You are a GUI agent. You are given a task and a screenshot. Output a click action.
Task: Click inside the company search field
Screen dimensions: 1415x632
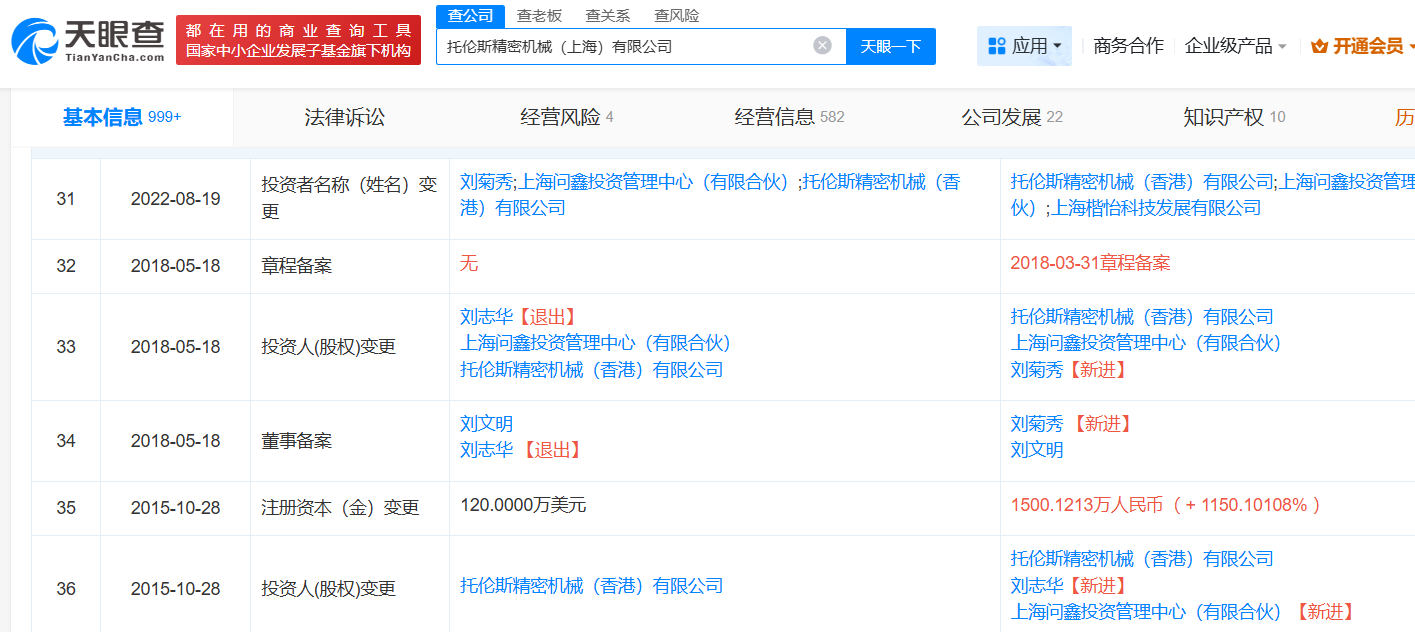pos(625,46)
